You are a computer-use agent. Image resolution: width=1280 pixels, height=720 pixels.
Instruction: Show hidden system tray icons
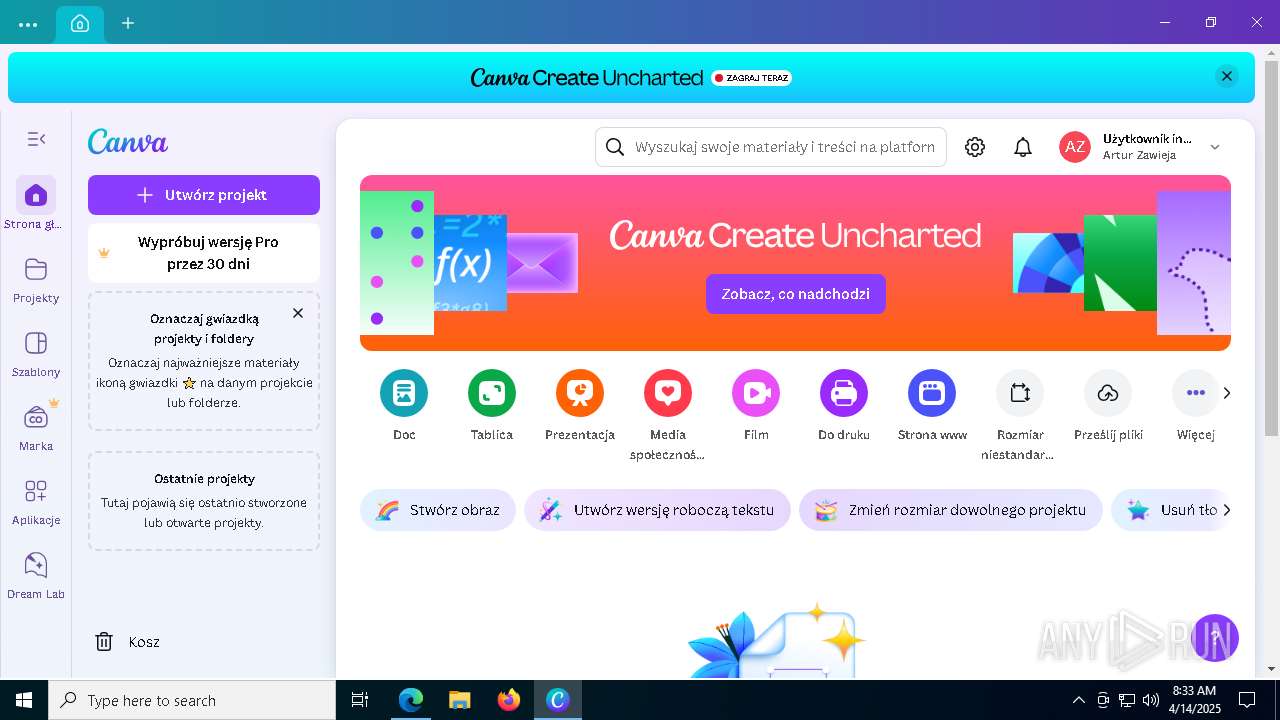point(1078,700)
